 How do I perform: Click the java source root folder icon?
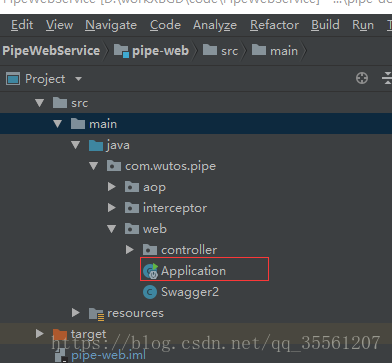96,145
